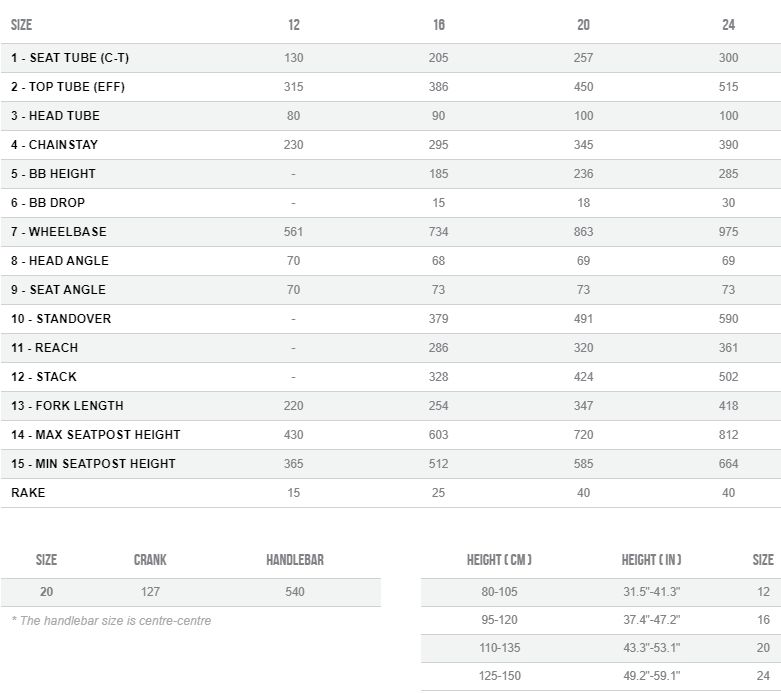This screenshot has width=781, height=693.
Task: Click the Top Tube (EFF) row label
Action: (x=68, y=87)
